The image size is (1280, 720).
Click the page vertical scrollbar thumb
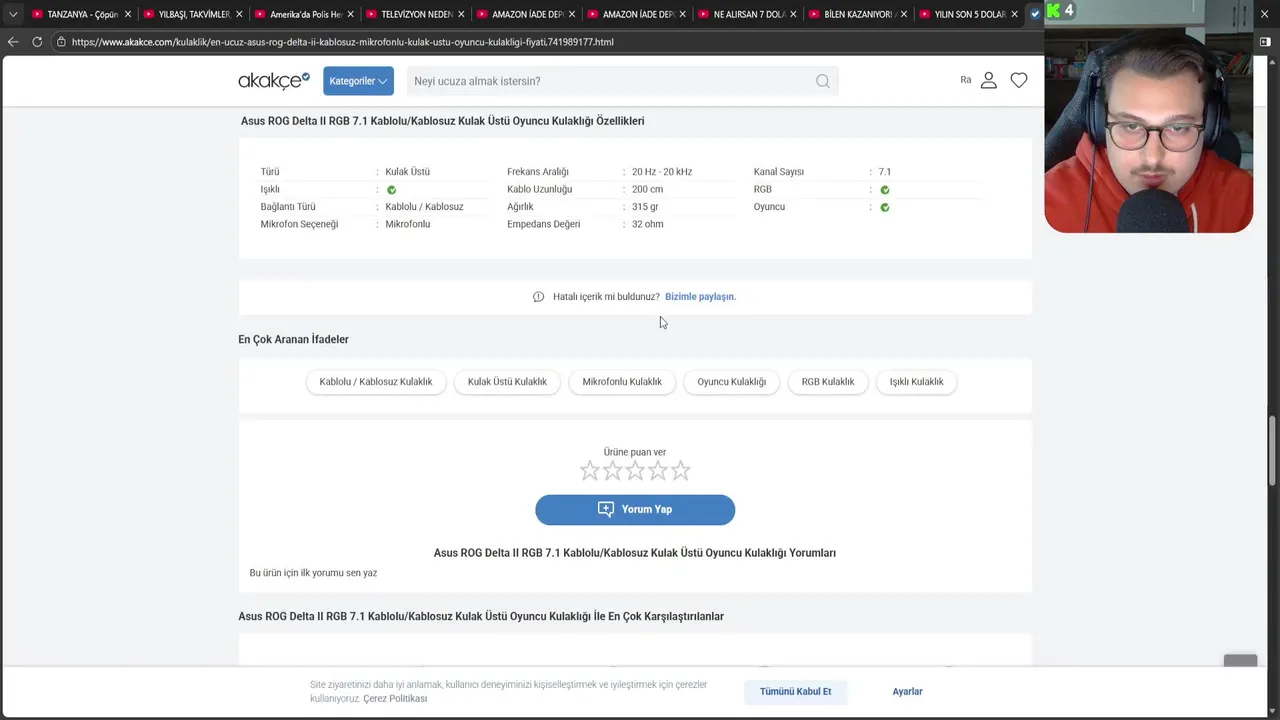(1273, 449)
